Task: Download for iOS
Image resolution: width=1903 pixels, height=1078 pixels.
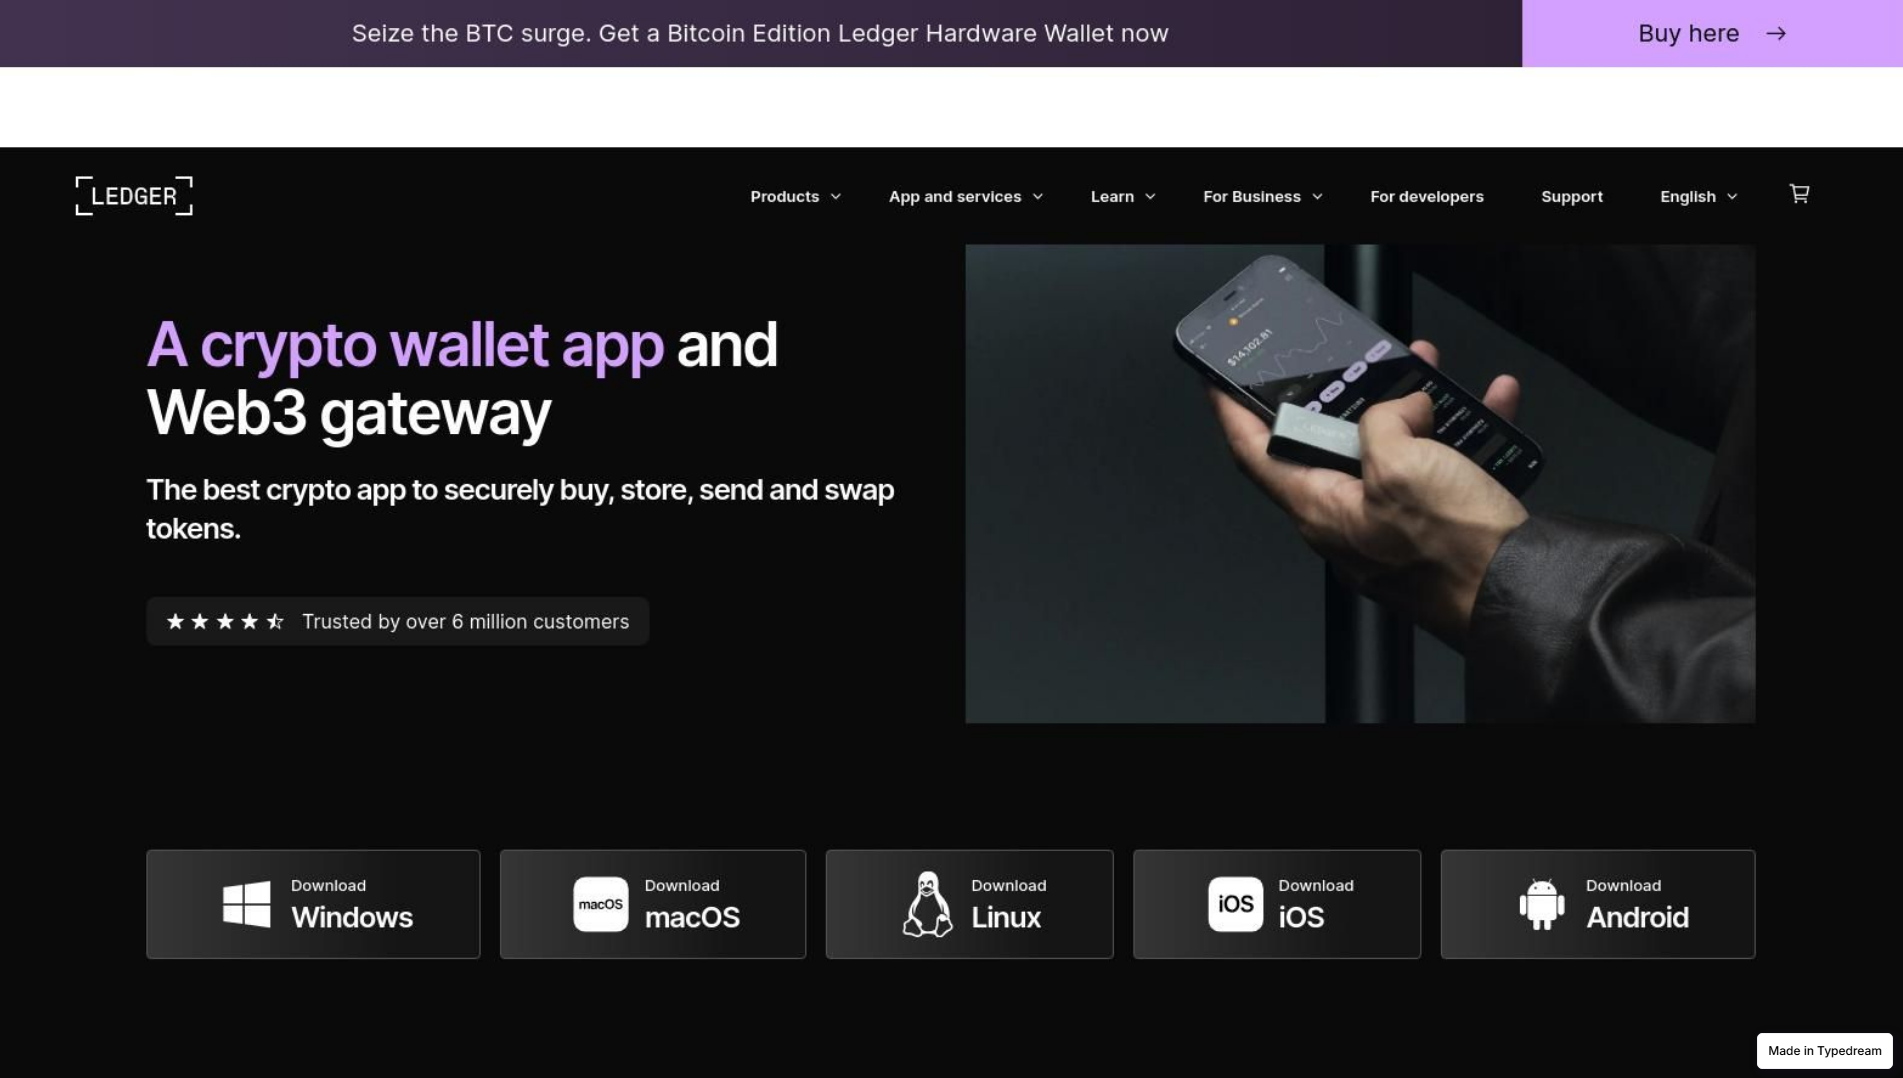Action: click(x=1277, y=904)
